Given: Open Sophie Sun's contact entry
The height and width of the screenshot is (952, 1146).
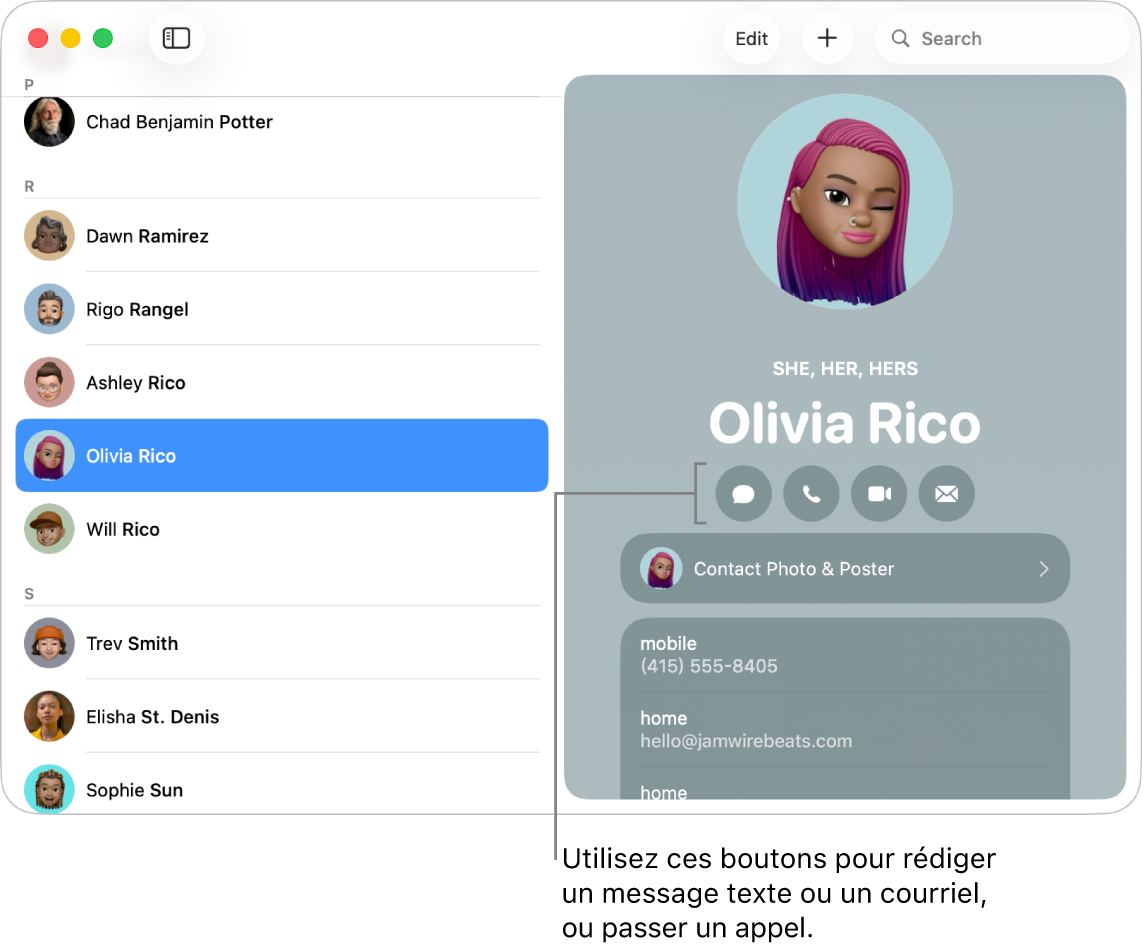Looking at the screenshot, I should click(x=135, y=790).
